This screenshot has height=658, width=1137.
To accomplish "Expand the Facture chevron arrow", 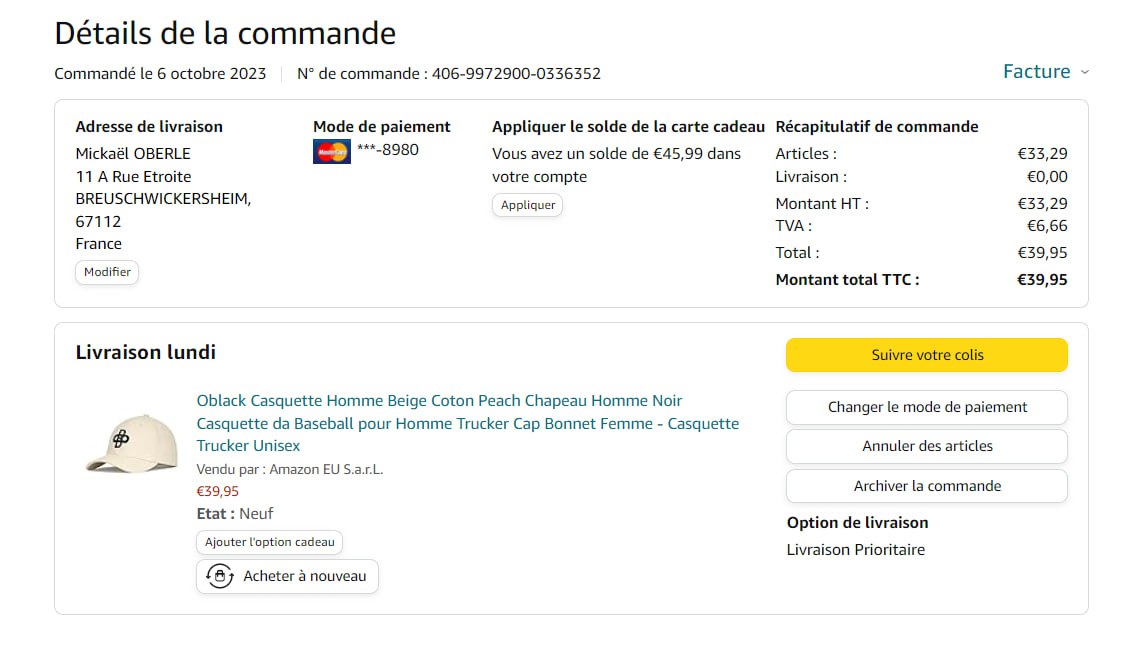I will tap(1085, 72).
